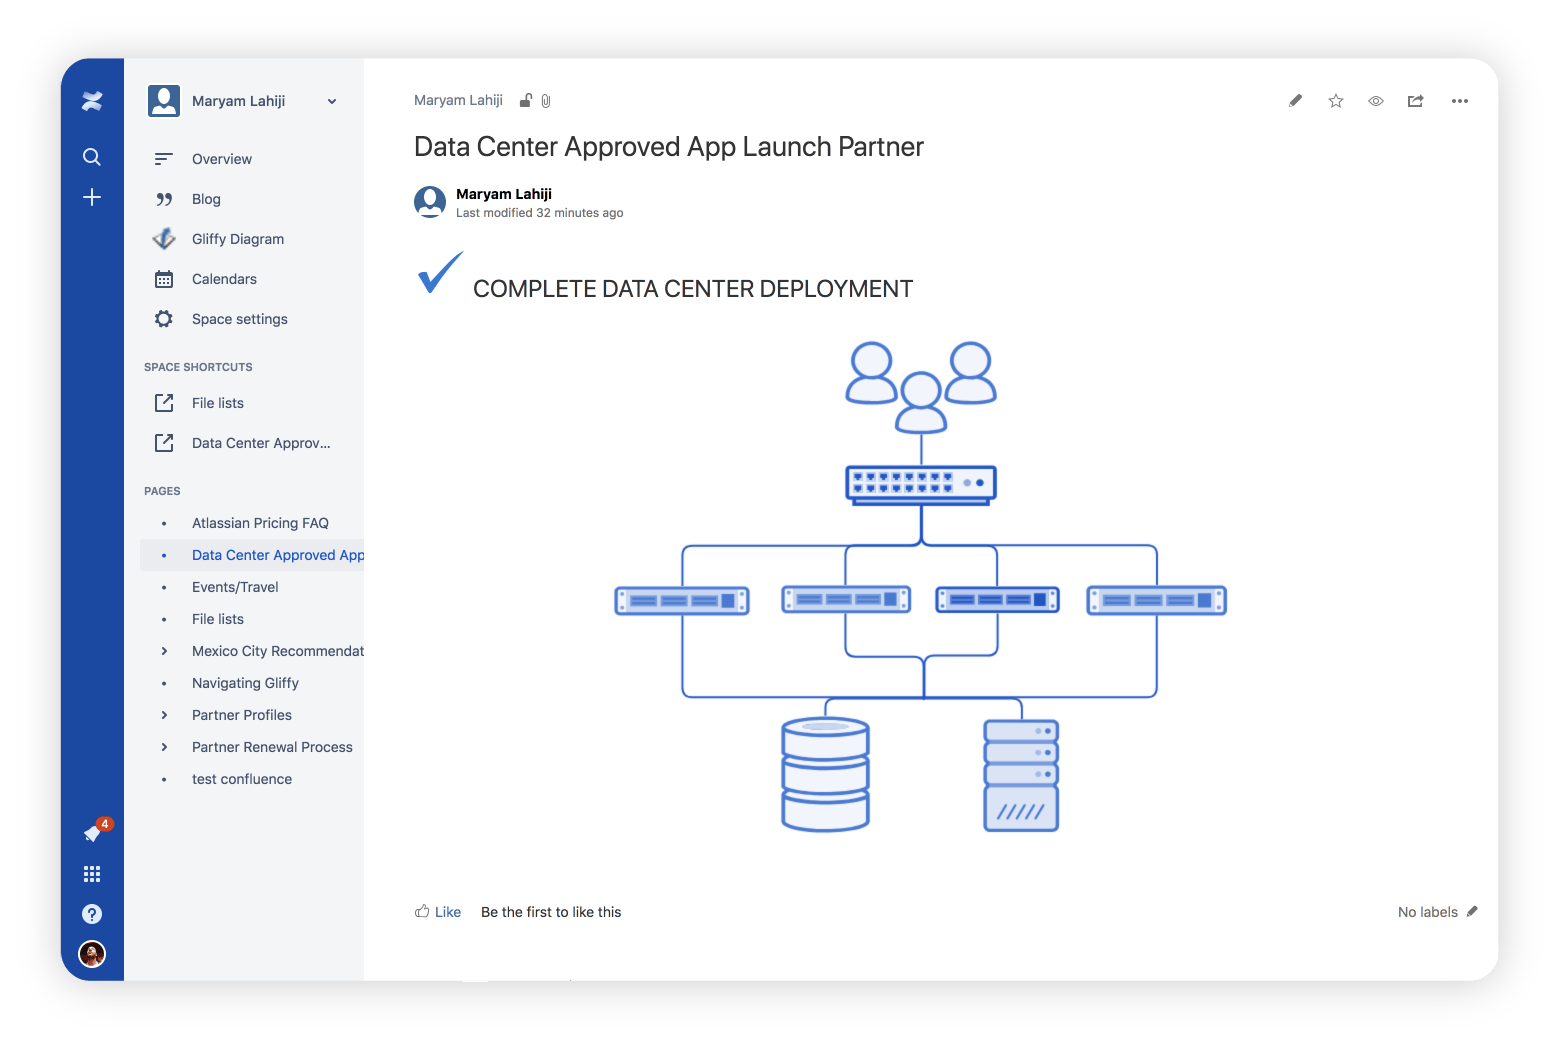
Task: Like this page
Action: point(438,912)
